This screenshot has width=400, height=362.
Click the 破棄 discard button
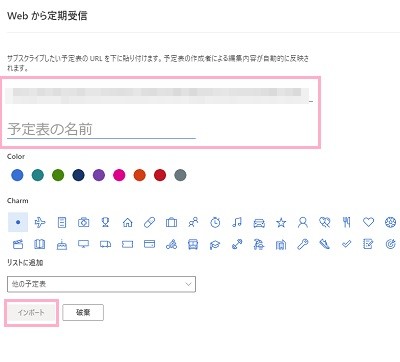[83, 312]
